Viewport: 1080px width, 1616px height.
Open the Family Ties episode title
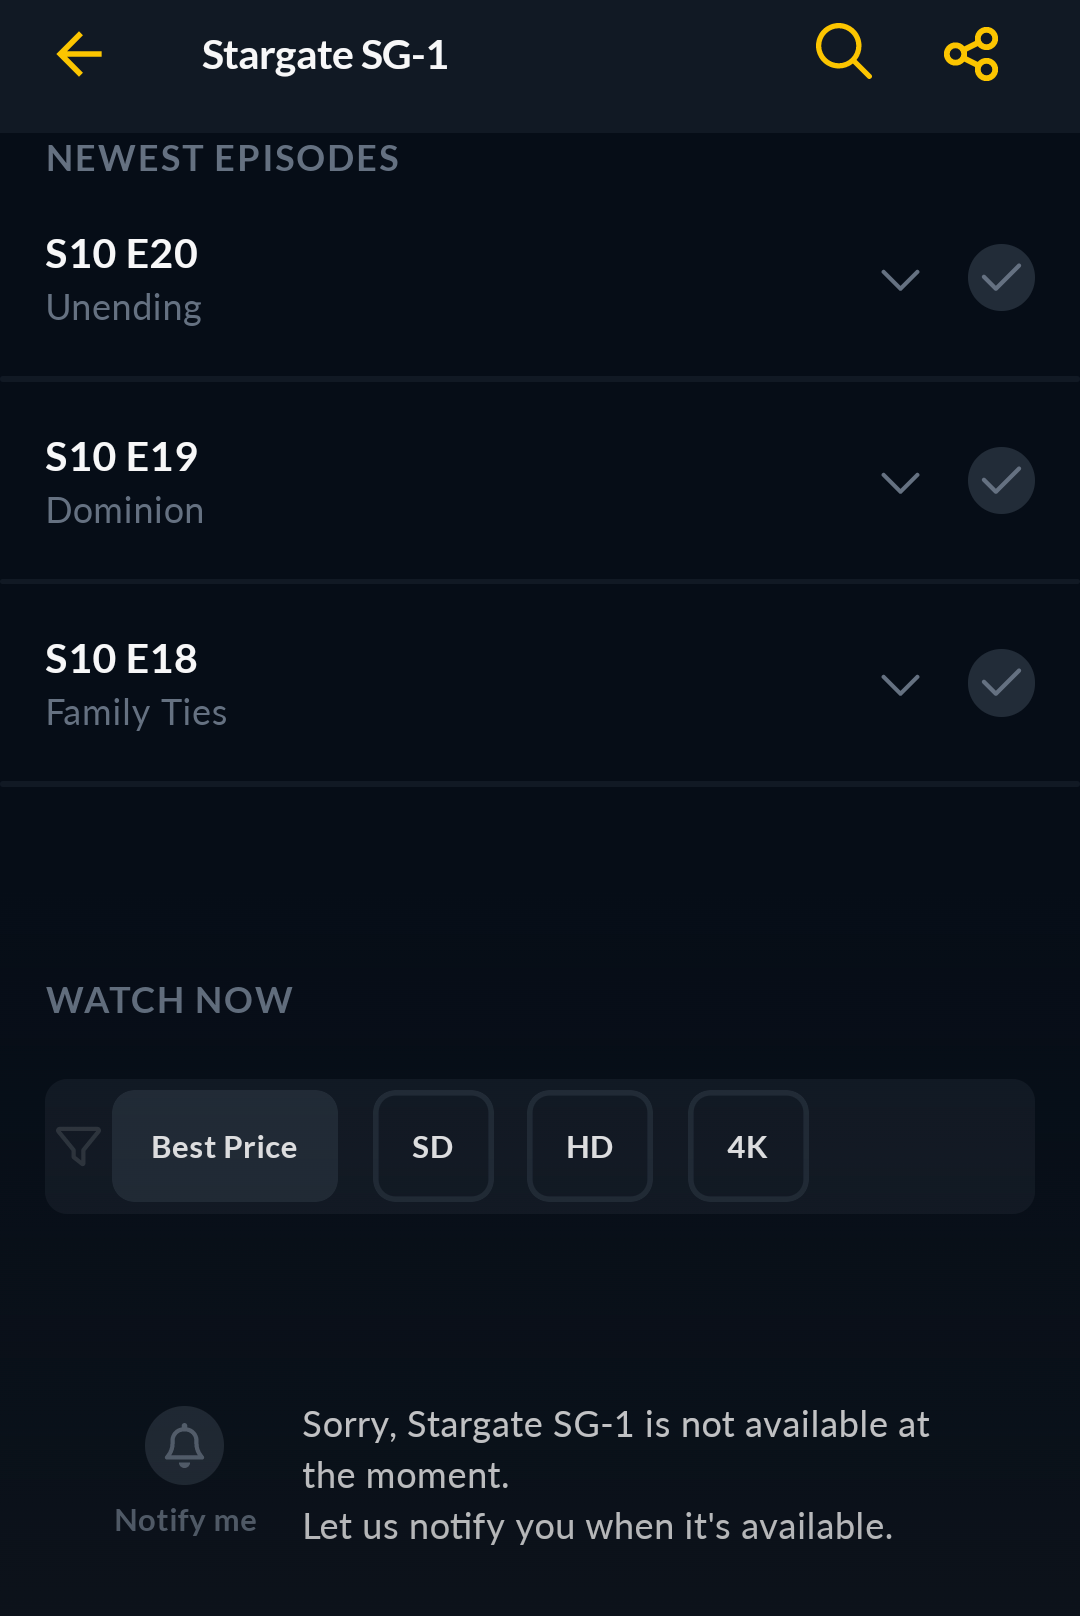pos(137,713)
